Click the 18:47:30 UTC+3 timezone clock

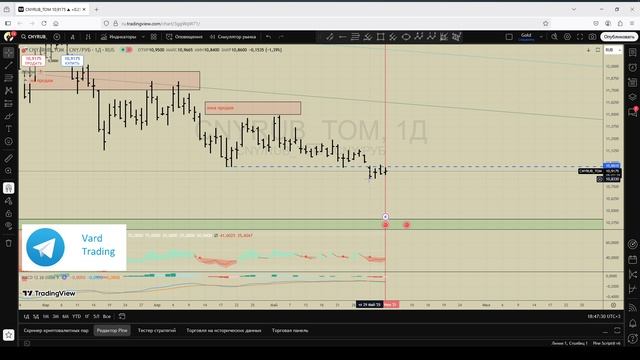(x=604, y=316)
